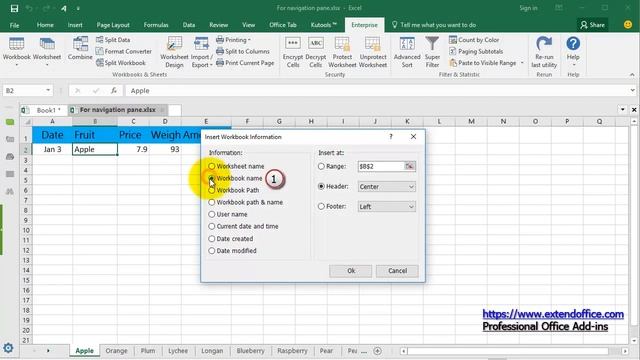Select the Workbook Path option
This screenshot has height=360, width=640.
coord(234,190)
